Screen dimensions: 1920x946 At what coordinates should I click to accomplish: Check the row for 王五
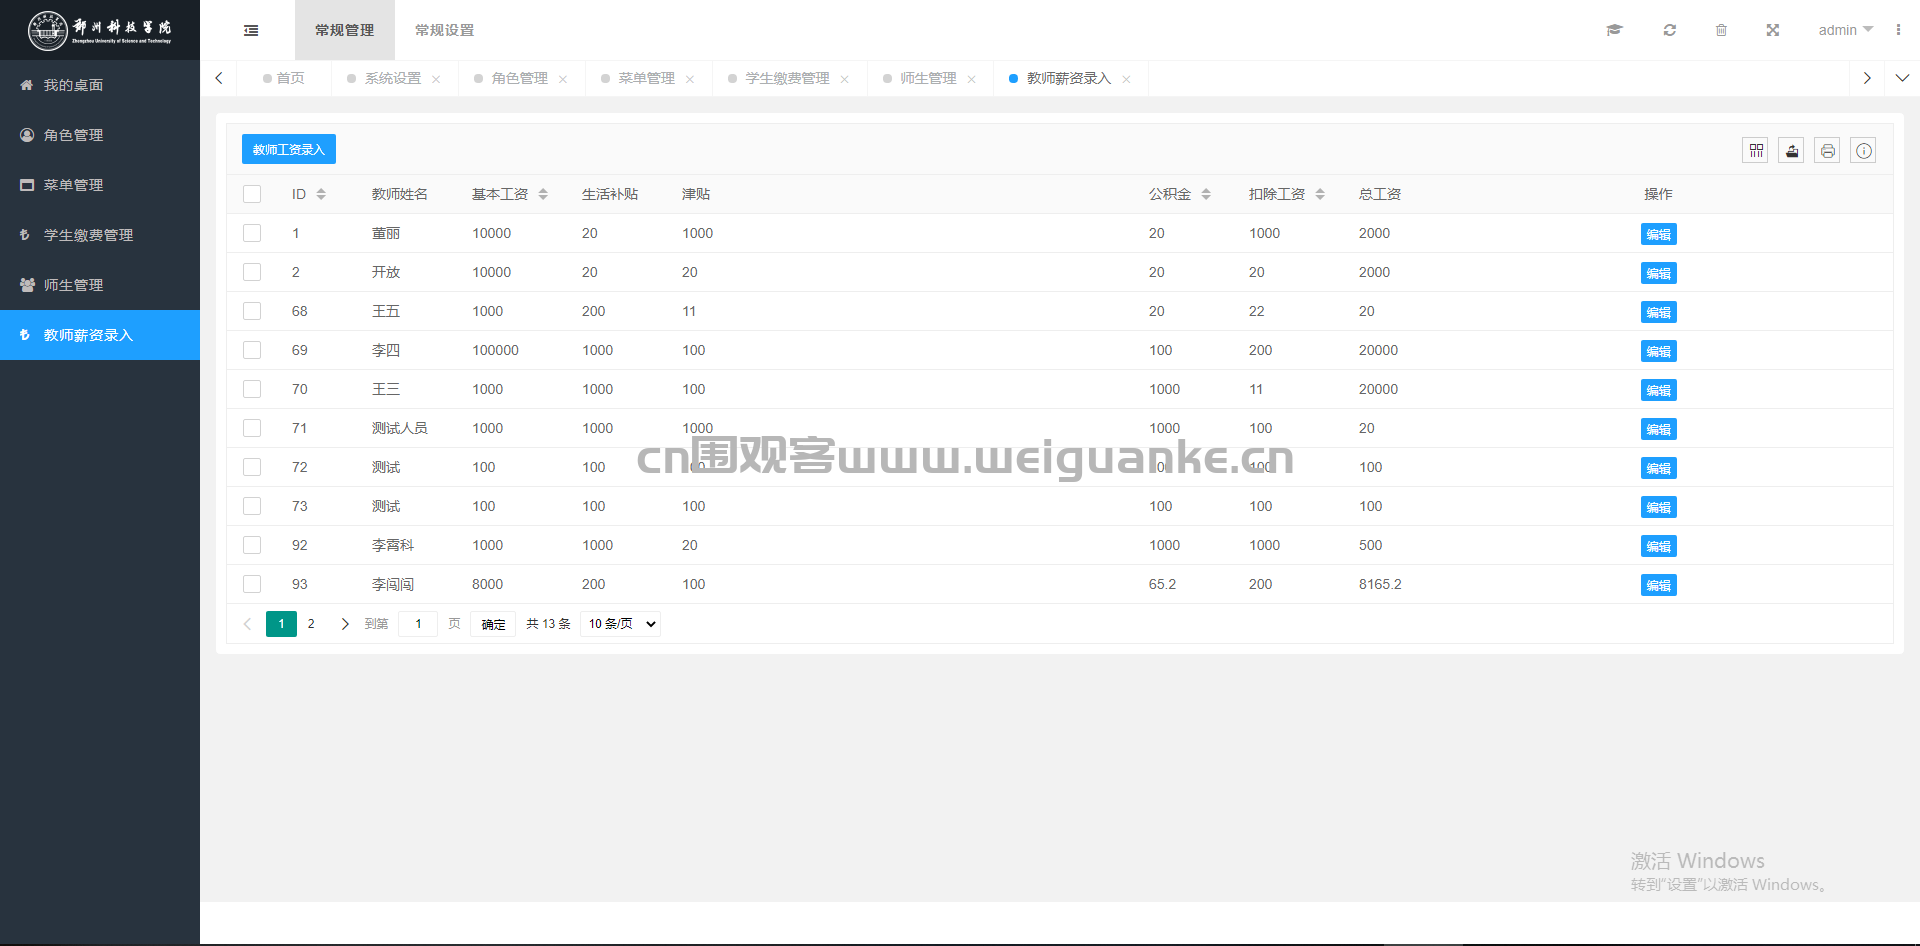point(252,311)
